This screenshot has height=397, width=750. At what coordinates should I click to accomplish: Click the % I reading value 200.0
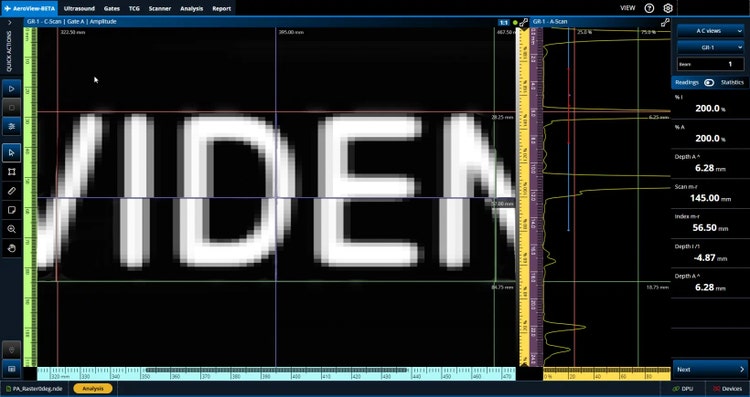coord(710,109)
